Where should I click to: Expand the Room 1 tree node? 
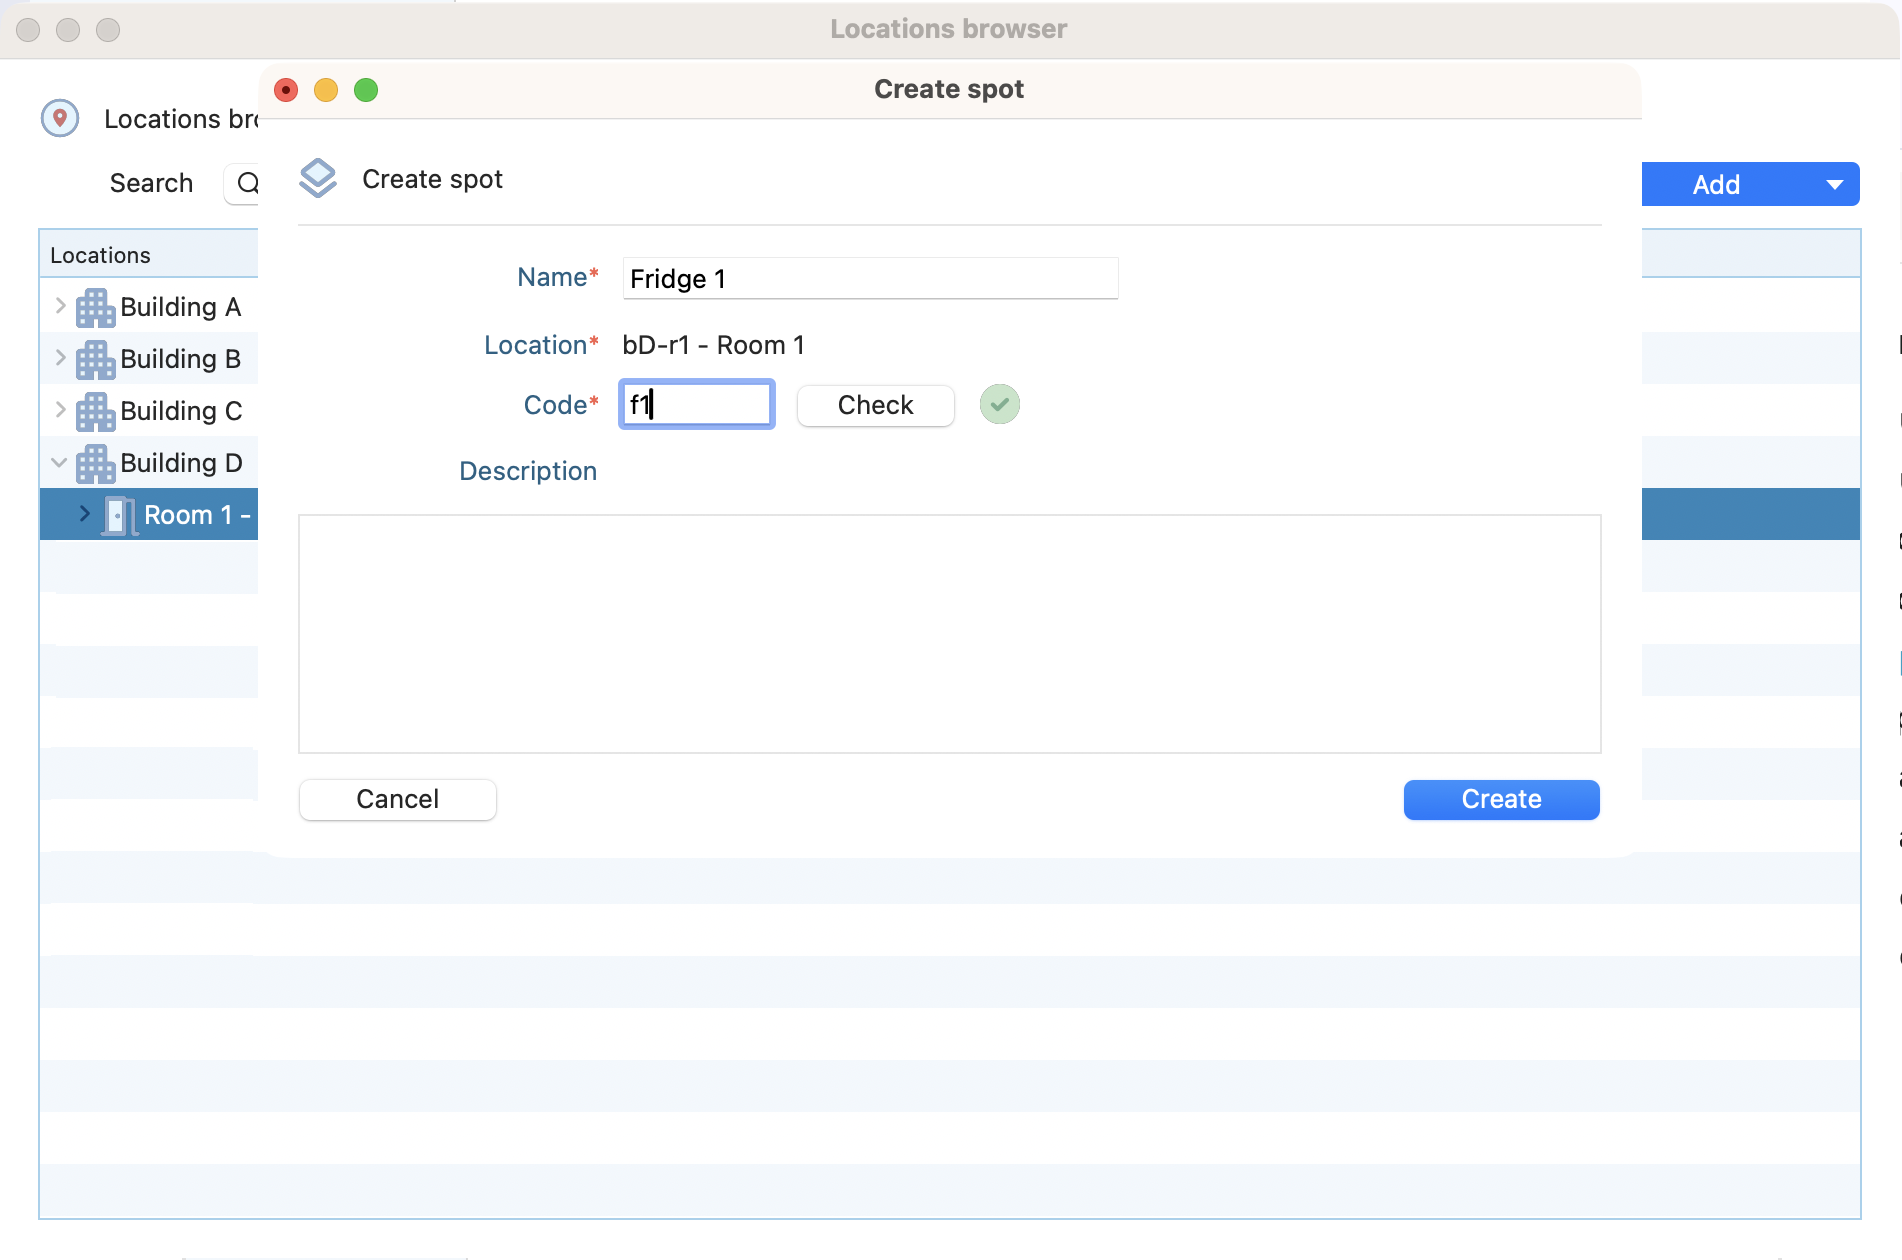[85, 514]
